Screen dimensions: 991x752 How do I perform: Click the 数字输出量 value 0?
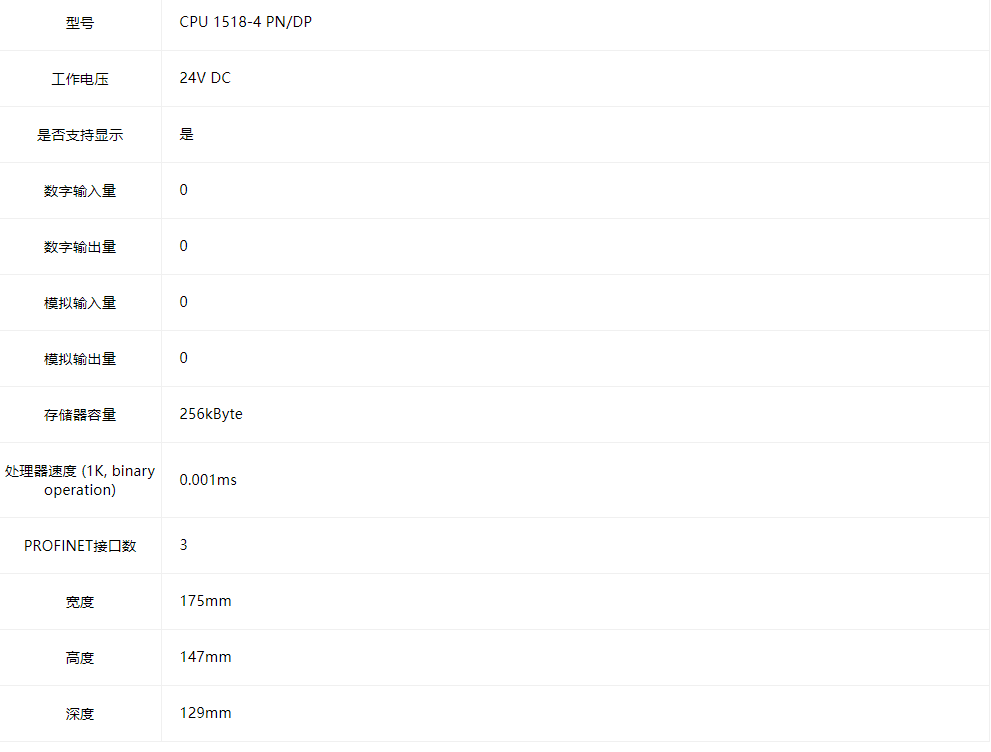[x=183, y=246]
